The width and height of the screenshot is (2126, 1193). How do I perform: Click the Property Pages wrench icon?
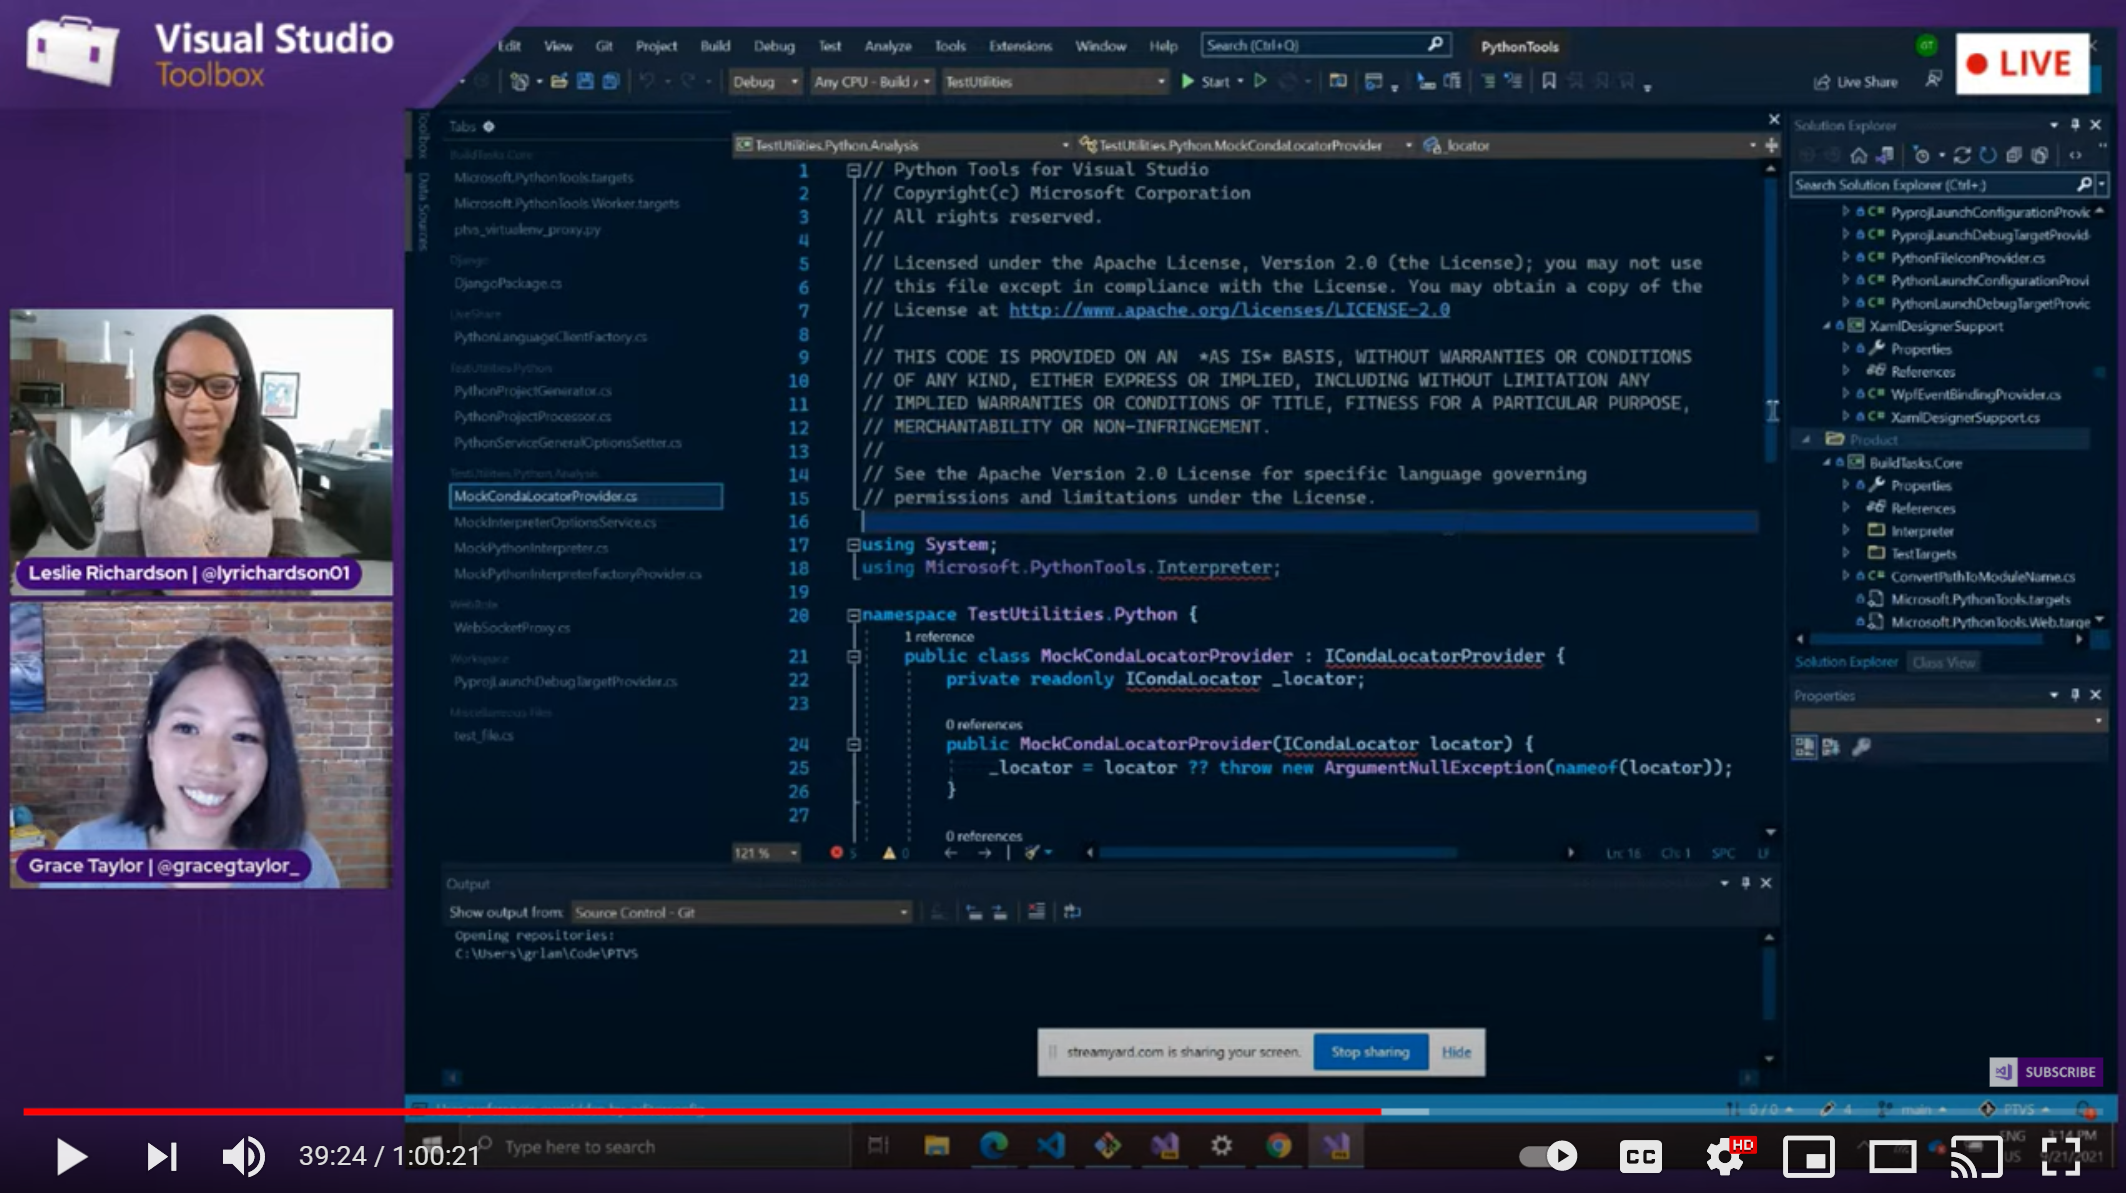[1862, 747]
